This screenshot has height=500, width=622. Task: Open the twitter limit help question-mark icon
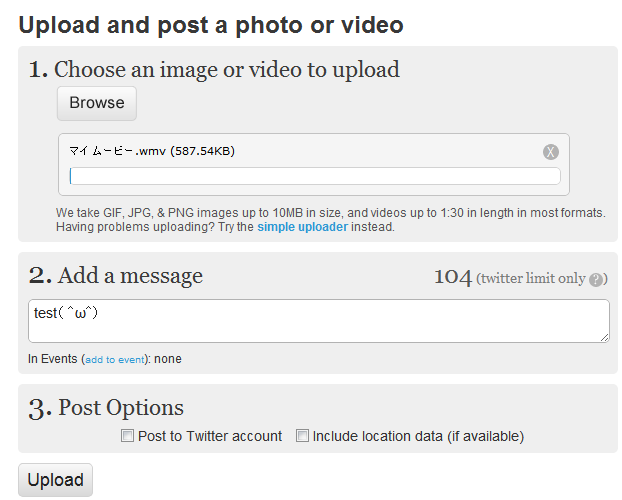(x=596, y=280)
